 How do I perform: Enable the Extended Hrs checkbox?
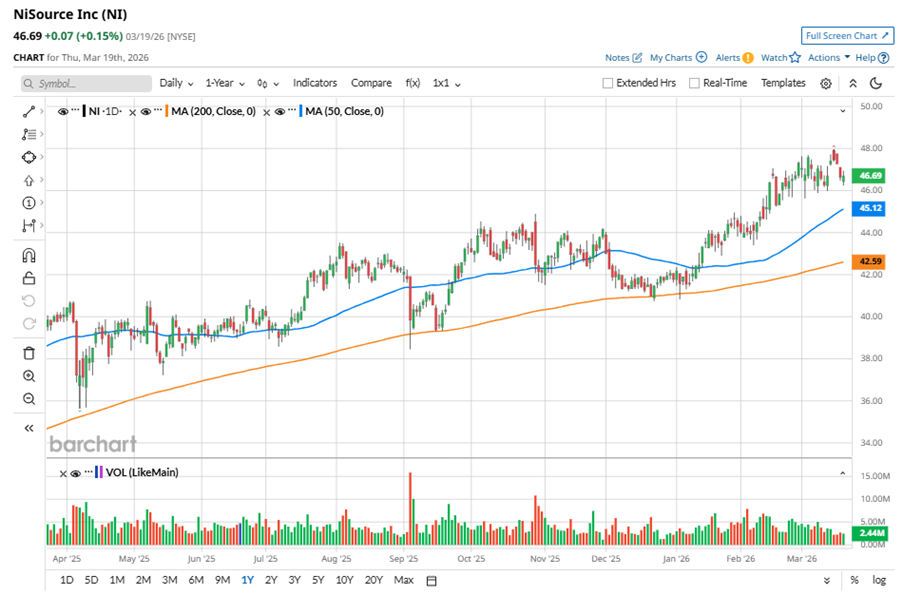pyautogui.click(x=608, y=83)
